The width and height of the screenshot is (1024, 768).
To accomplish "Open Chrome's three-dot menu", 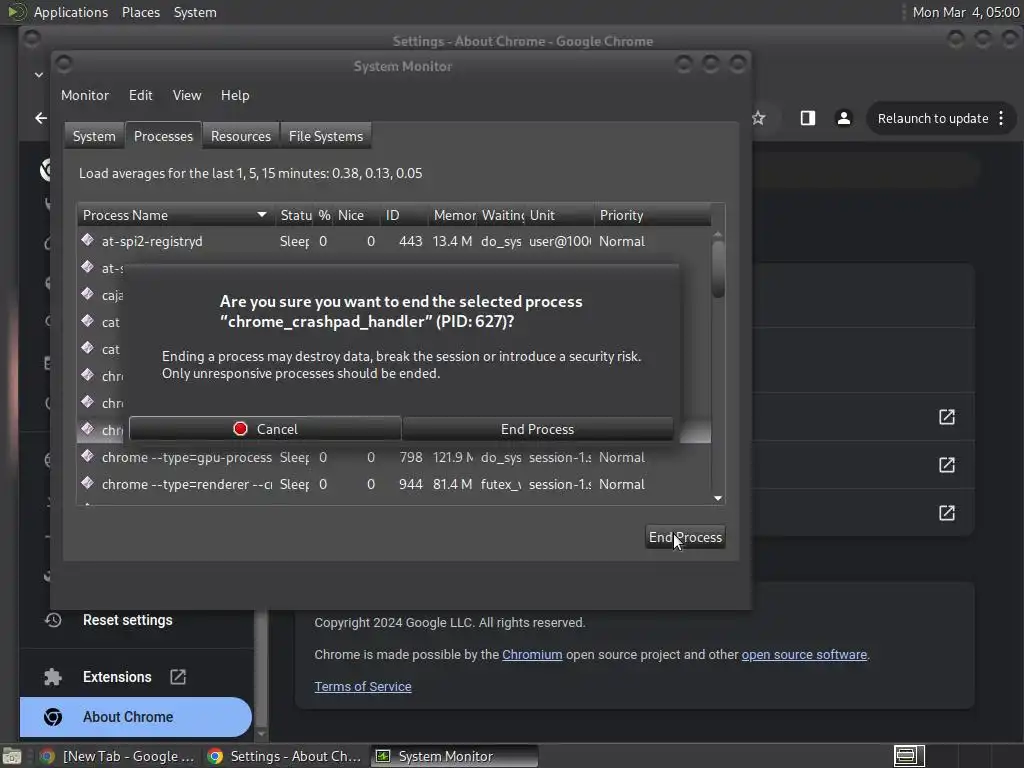I will point(1001,119).
